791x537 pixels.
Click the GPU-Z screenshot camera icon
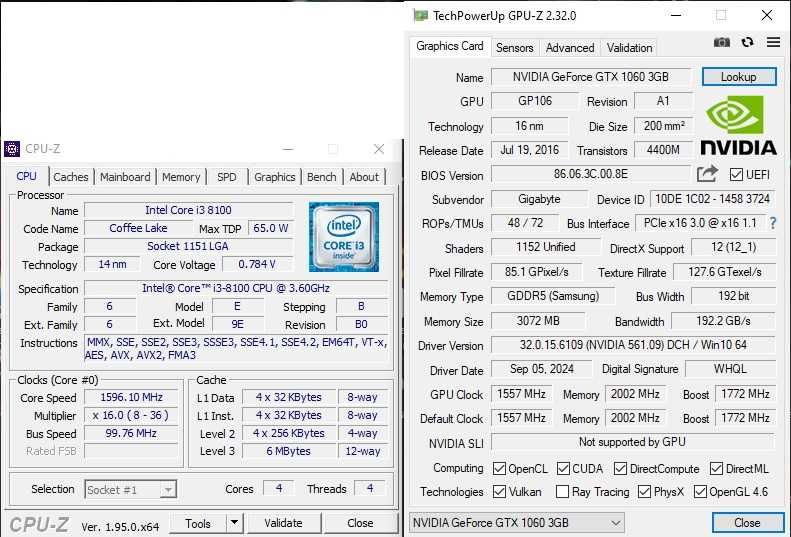pyautogui.click(x=722, y=42)
